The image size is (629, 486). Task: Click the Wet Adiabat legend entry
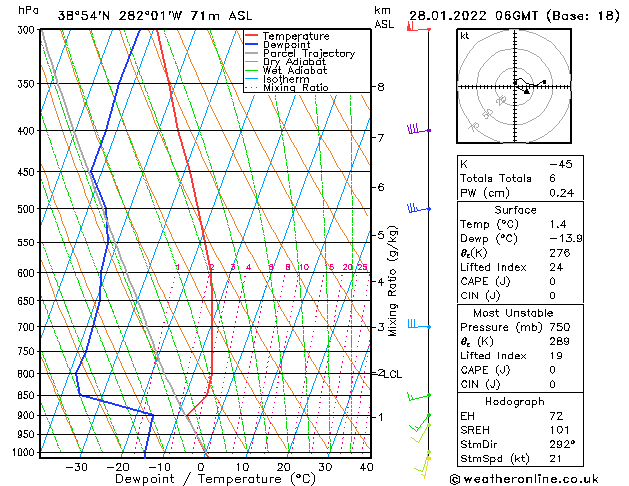point(295,71)
